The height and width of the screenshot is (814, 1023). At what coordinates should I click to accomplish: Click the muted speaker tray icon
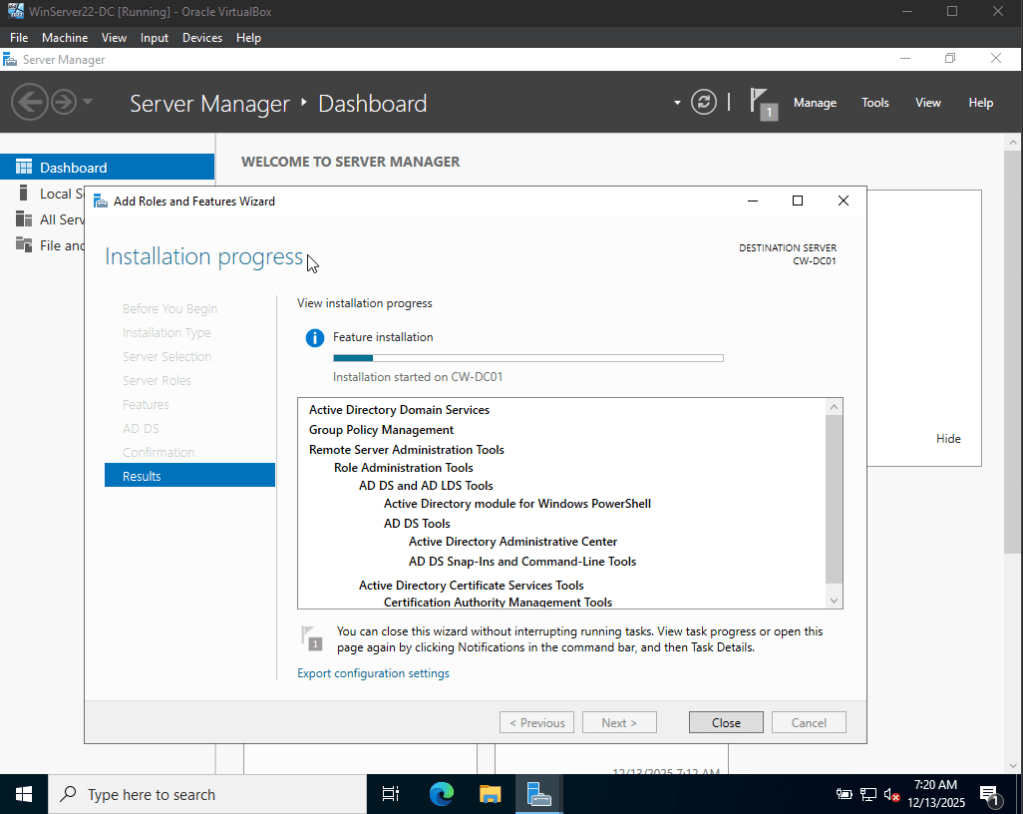click(891, 794)
